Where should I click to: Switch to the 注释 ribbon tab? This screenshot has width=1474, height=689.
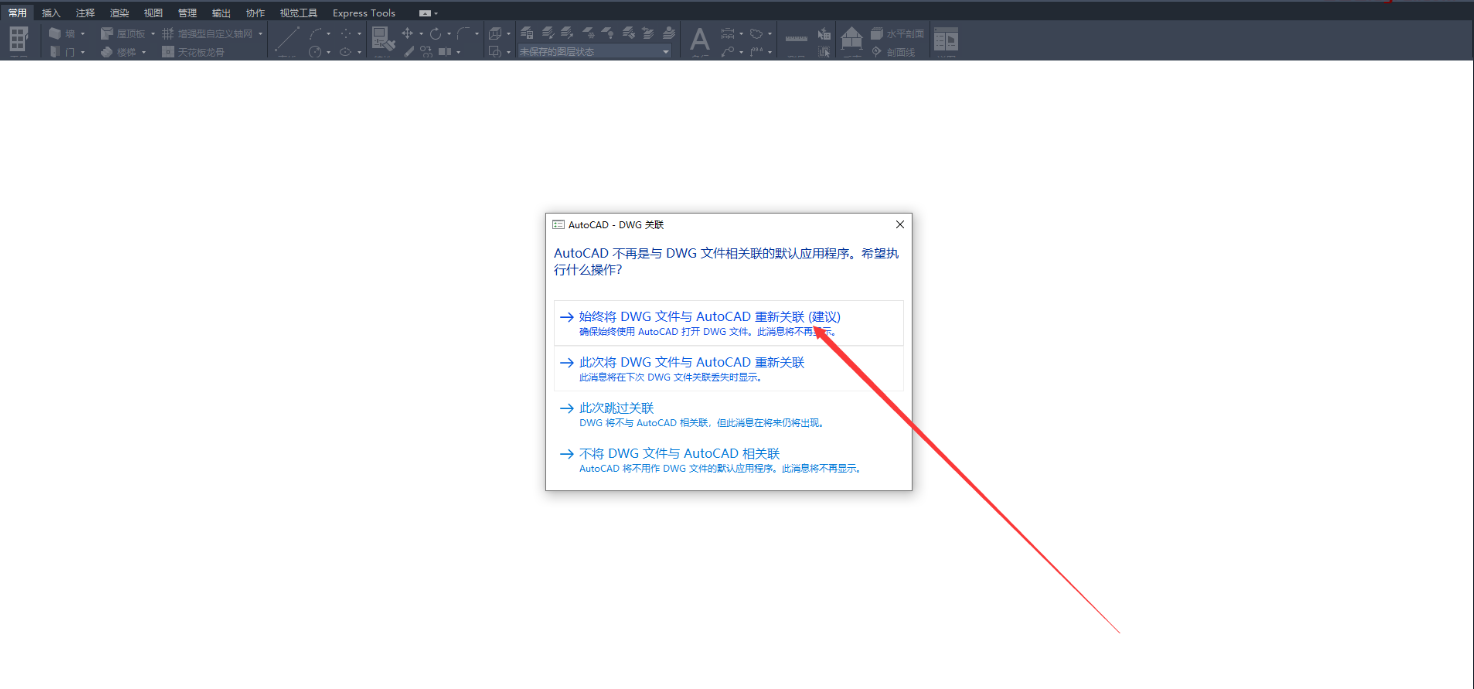click(85, 13)
